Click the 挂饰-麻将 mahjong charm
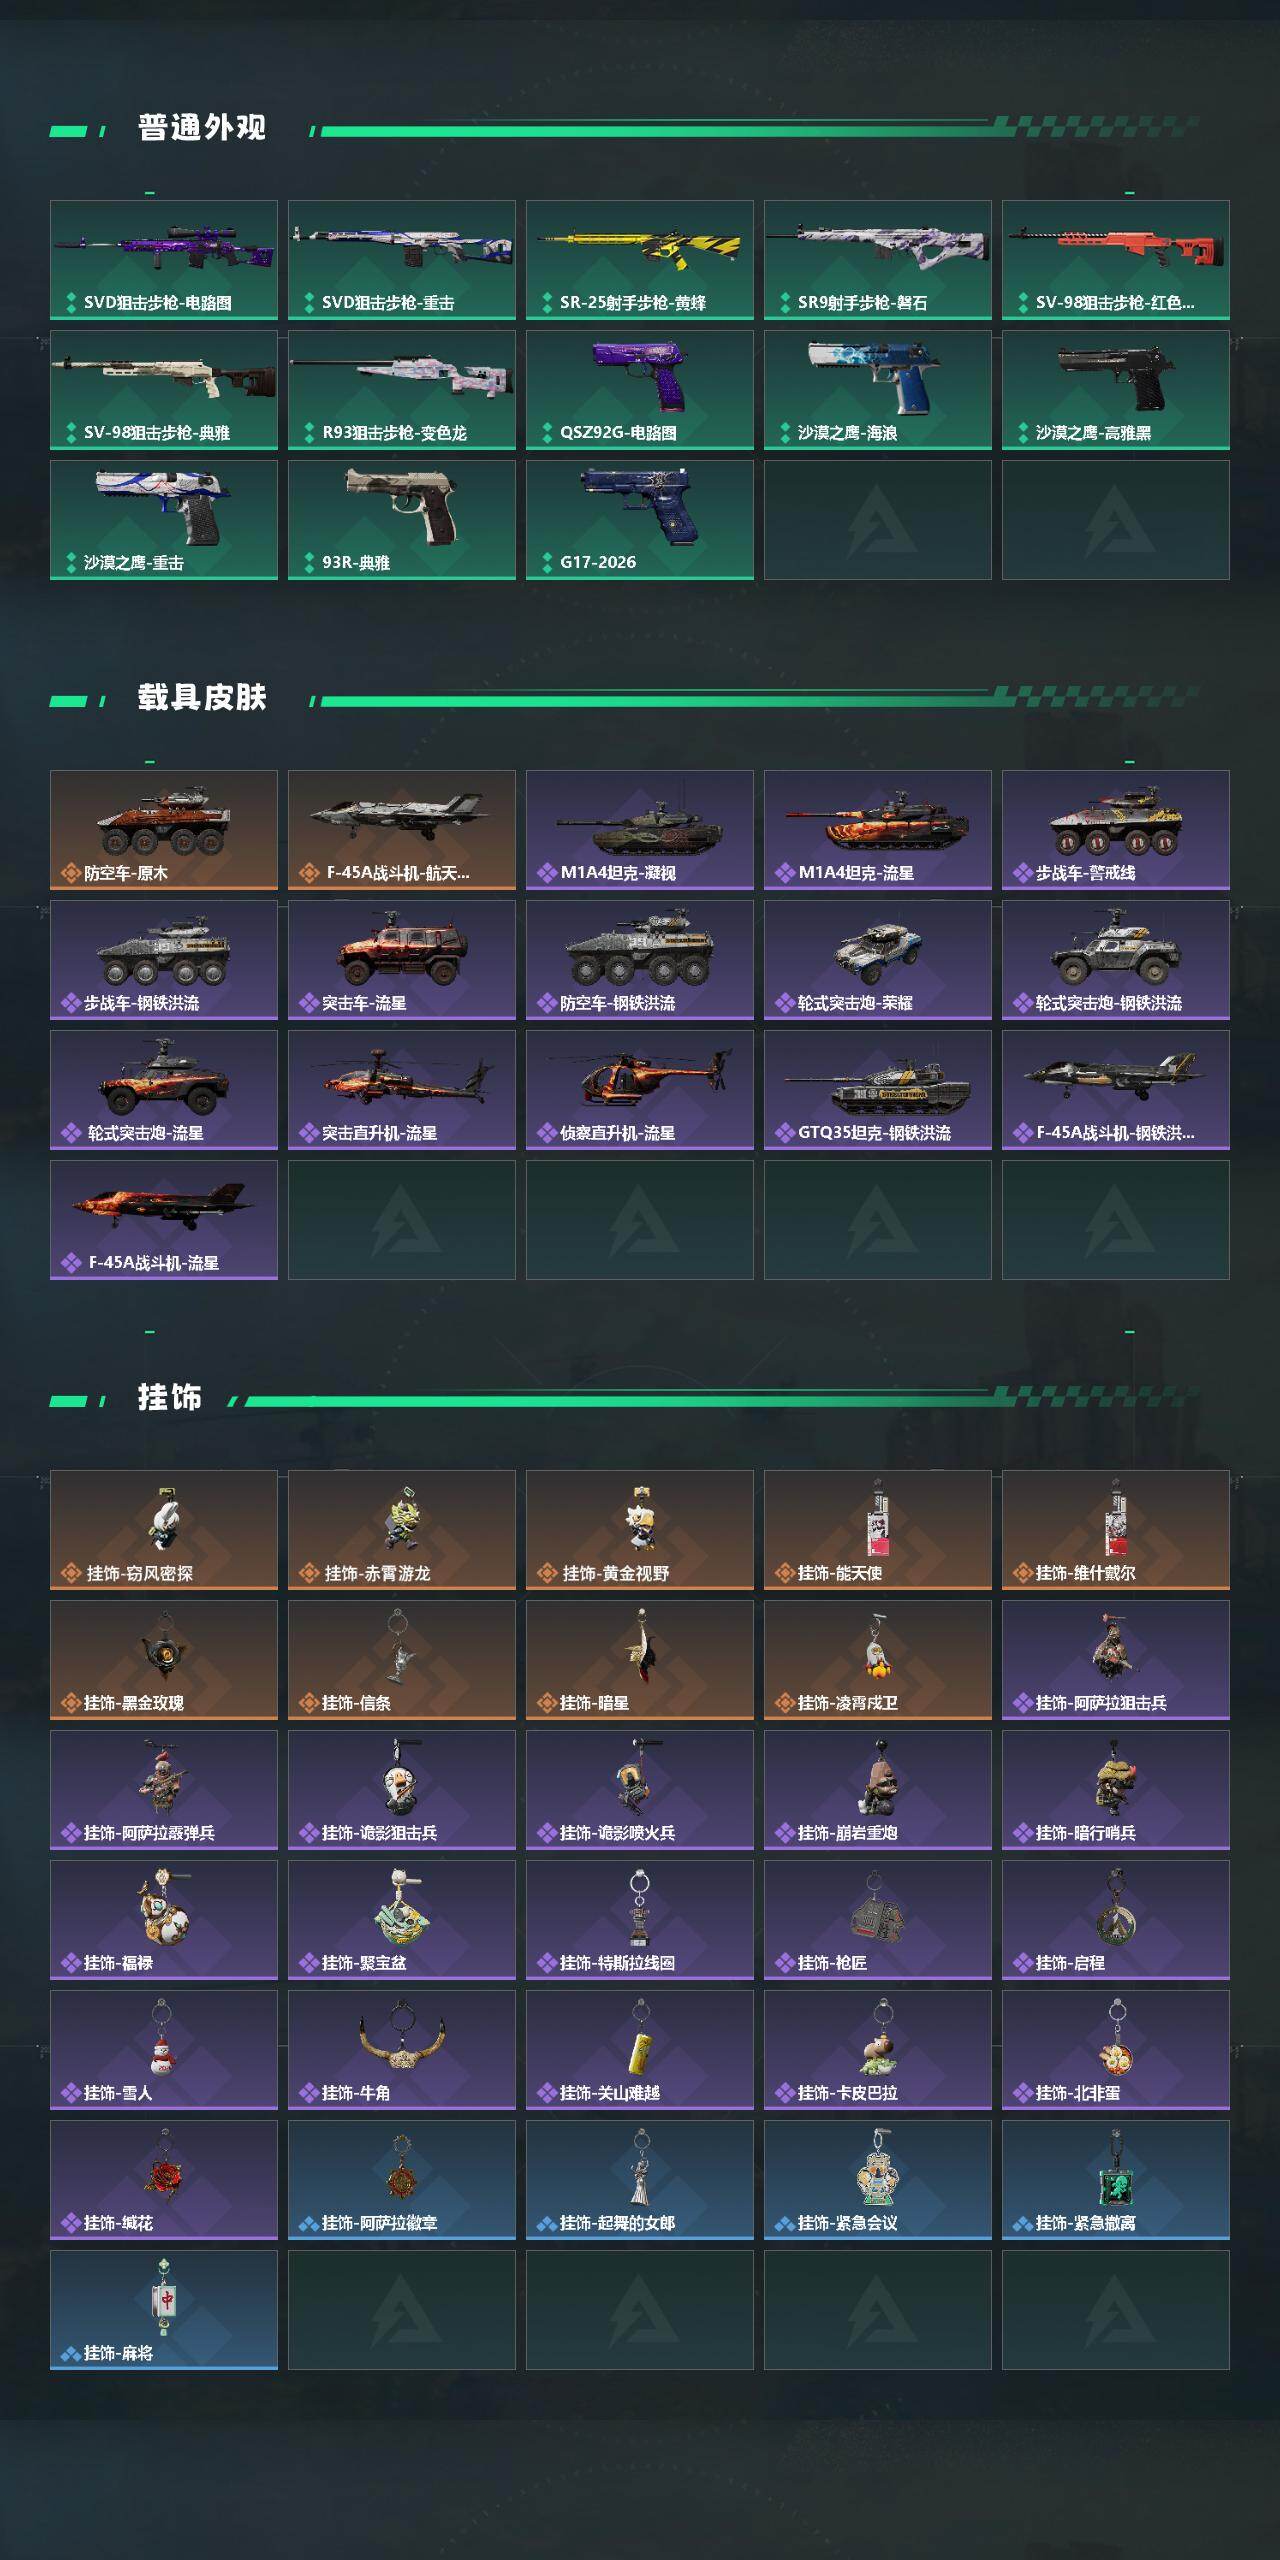This screenshot has height=2560, width=1280. point(164,2310)
